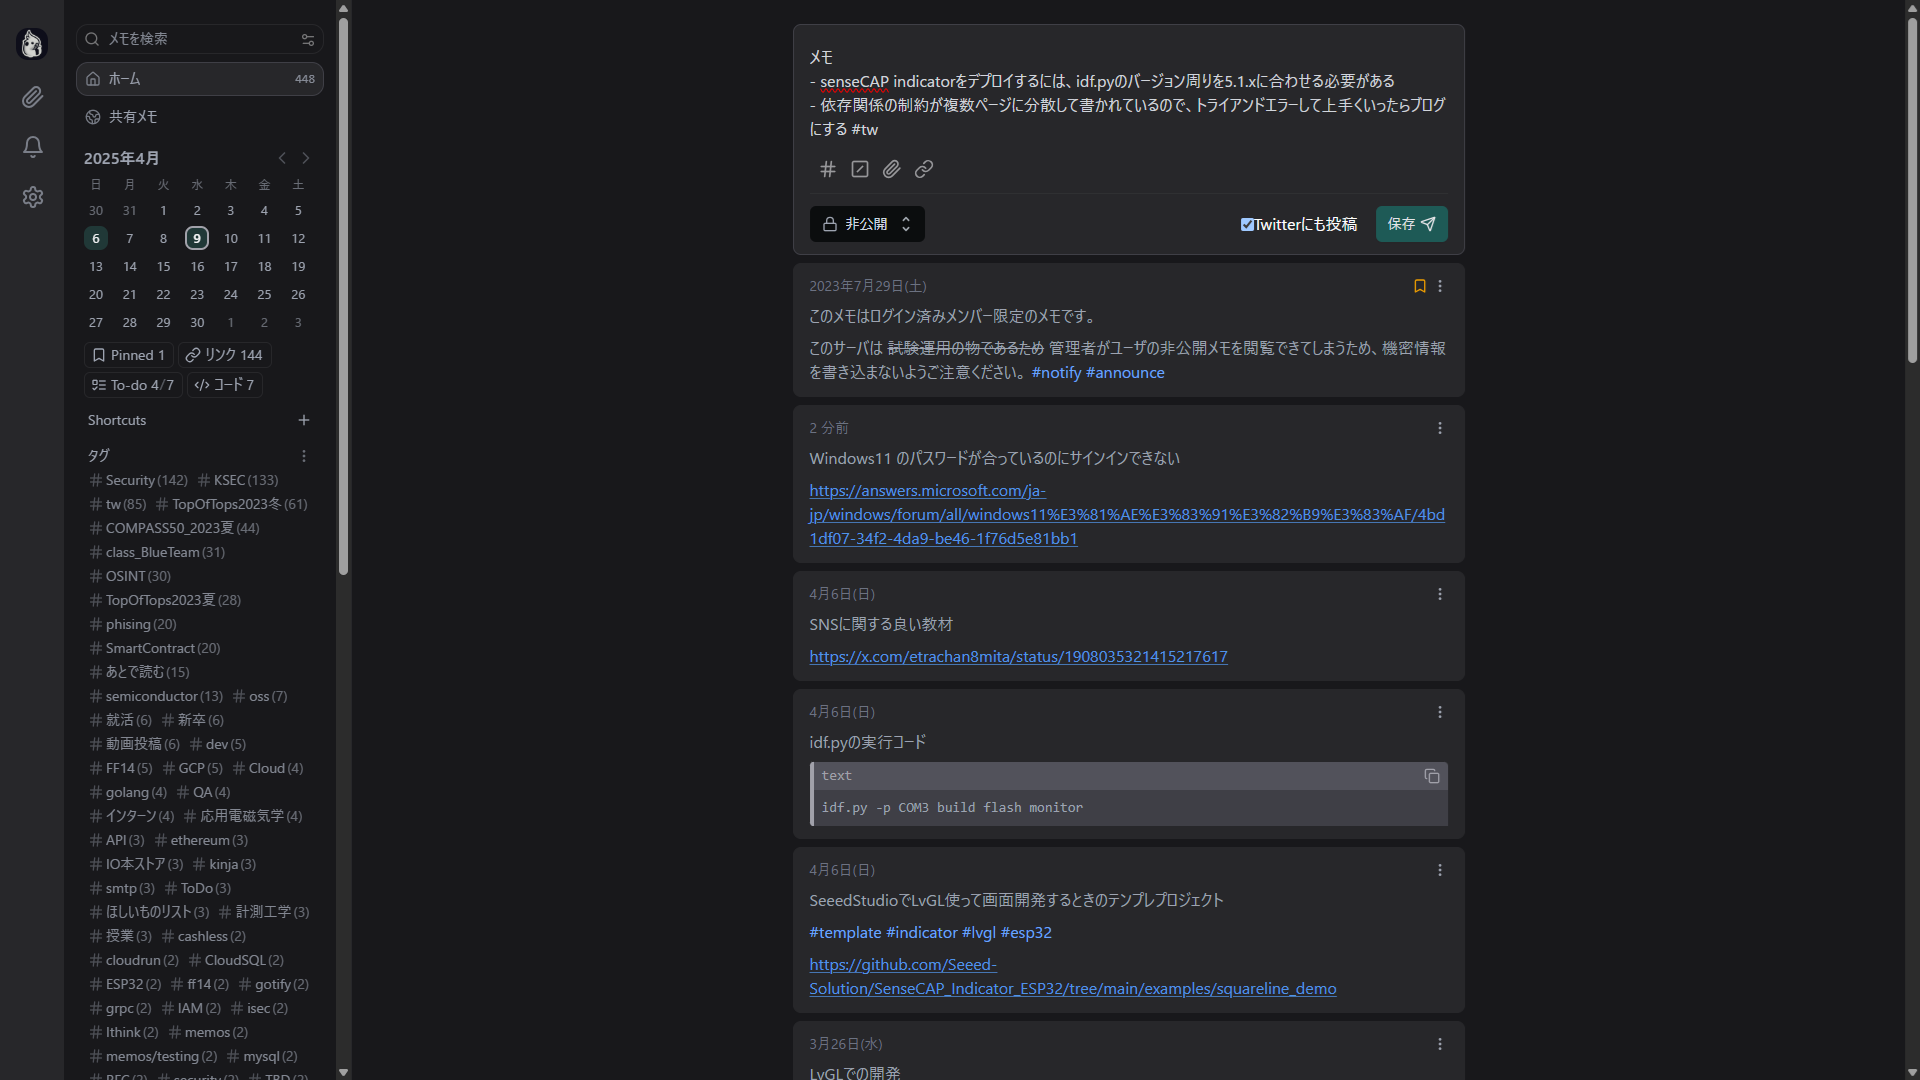Screen dimensions: 1920x1080
Task: Open settings with the gear icon
Action: pos(33,197)
